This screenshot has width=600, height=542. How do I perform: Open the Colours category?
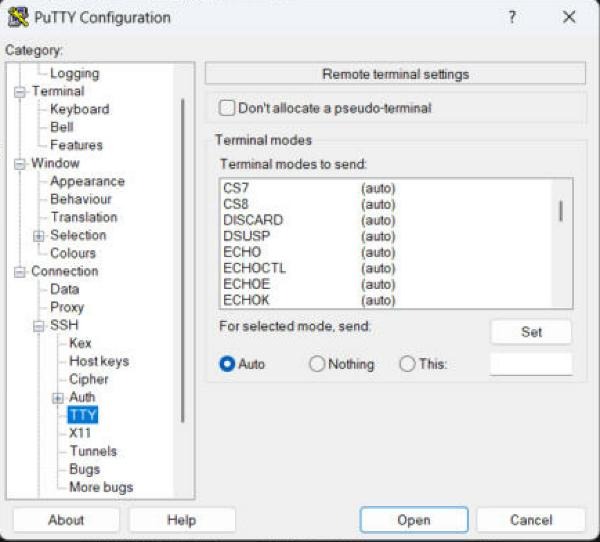[73, 253]
